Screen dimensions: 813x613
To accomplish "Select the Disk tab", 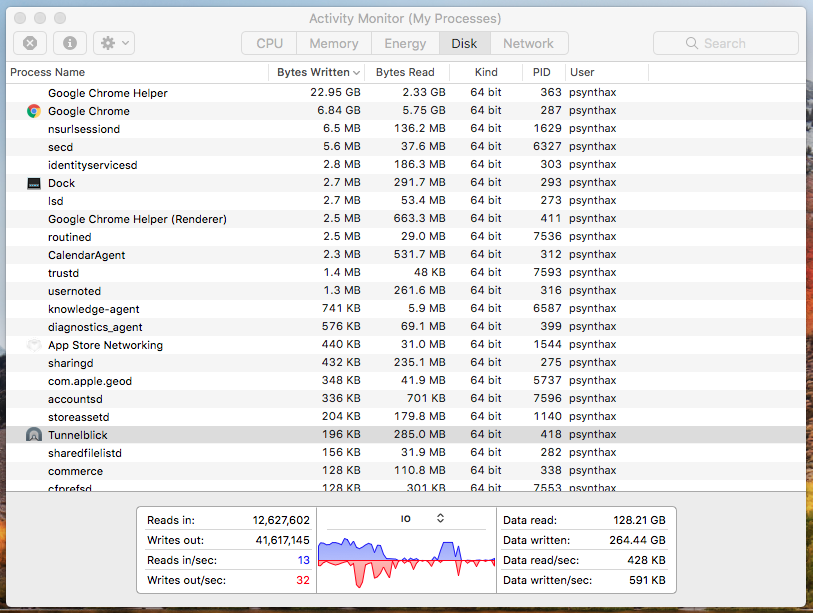I will pyautogui.click(x=464, y=43).
